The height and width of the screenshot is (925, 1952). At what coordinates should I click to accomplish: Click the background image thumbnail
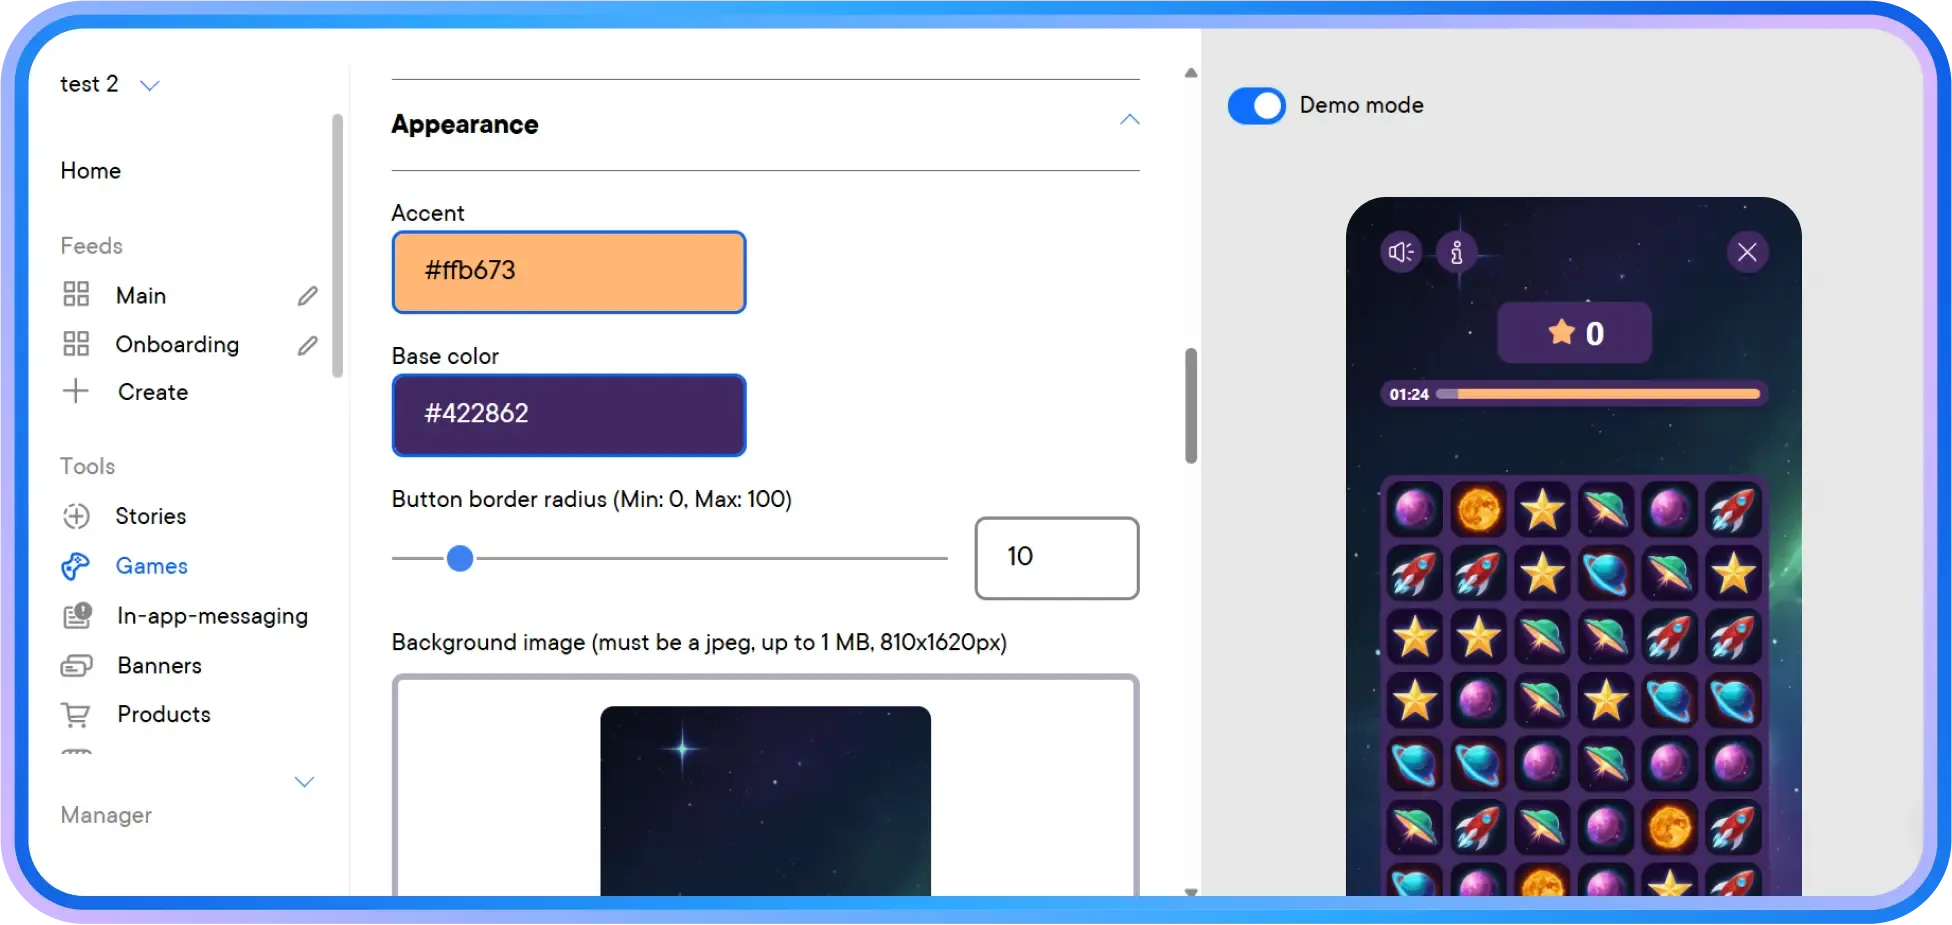(765, 800)
